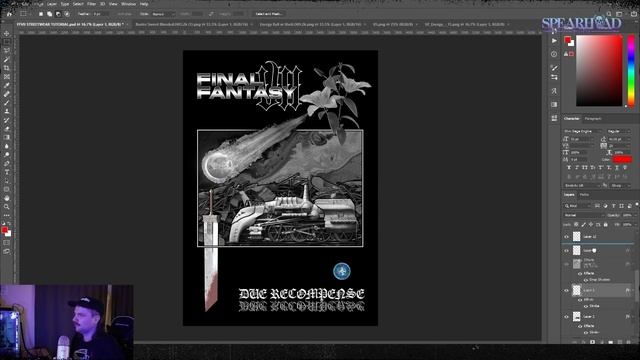Open the Type menu
The image size is (640, 360).
tap(64, 4)
